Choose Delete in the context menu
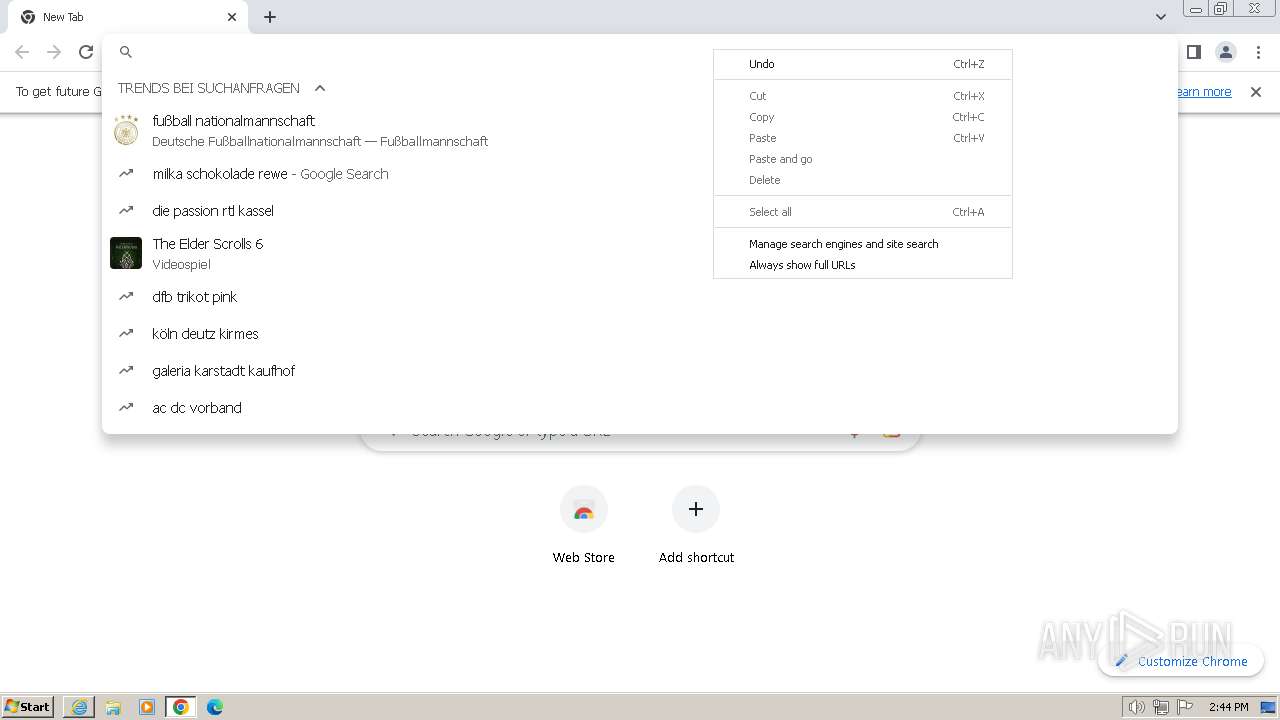1280x720 pixels. coord(863,180)
